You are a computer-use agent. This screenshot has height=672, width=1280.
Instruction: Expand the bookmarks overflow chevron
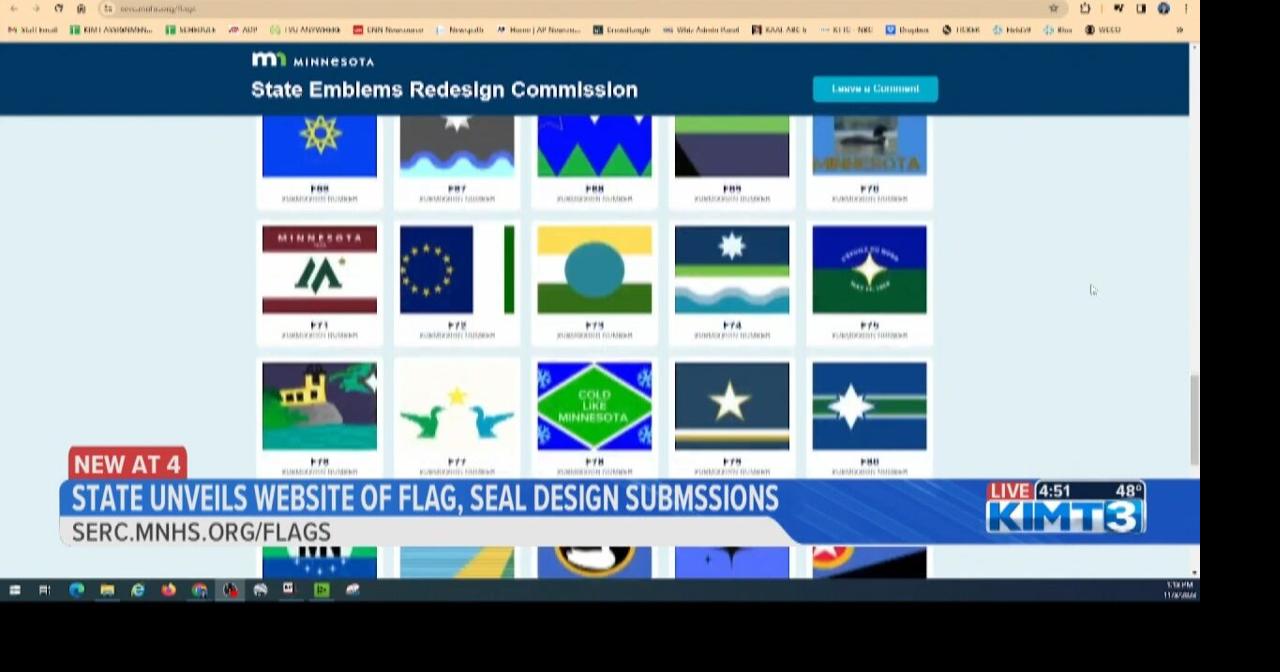pos(1179,30)
